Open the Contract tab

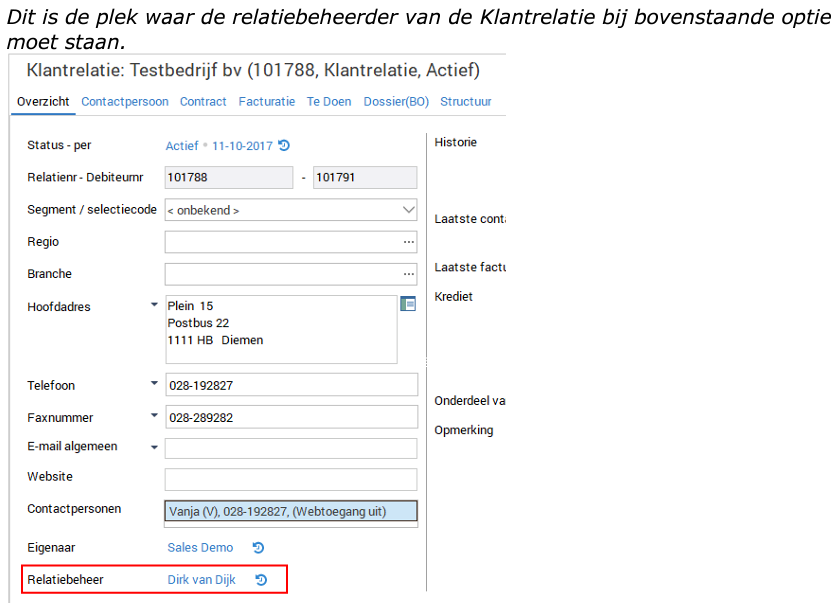(203, 101)
